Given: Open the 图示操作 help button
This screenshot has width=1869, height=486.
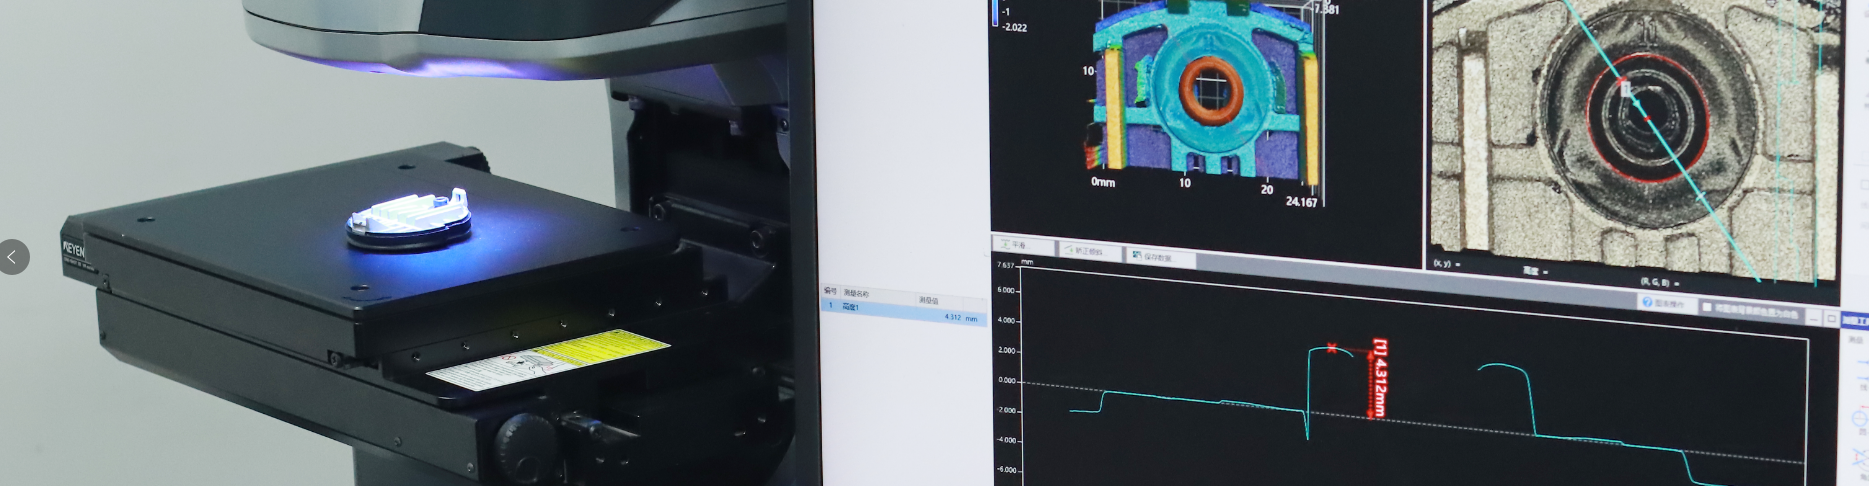Looking at the screenshot, I should click(x=1667, y=304).
